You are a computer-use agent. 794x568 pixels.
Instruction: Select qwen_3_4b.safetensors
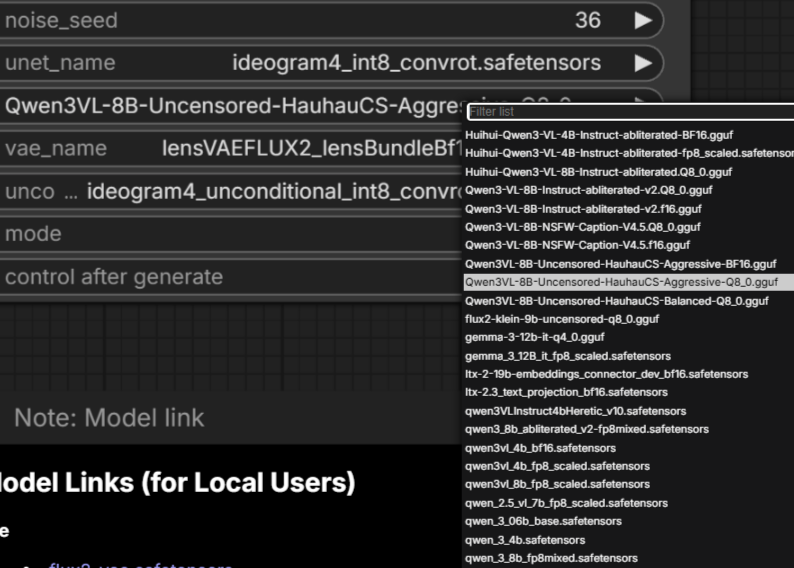(x=629, y=541)
